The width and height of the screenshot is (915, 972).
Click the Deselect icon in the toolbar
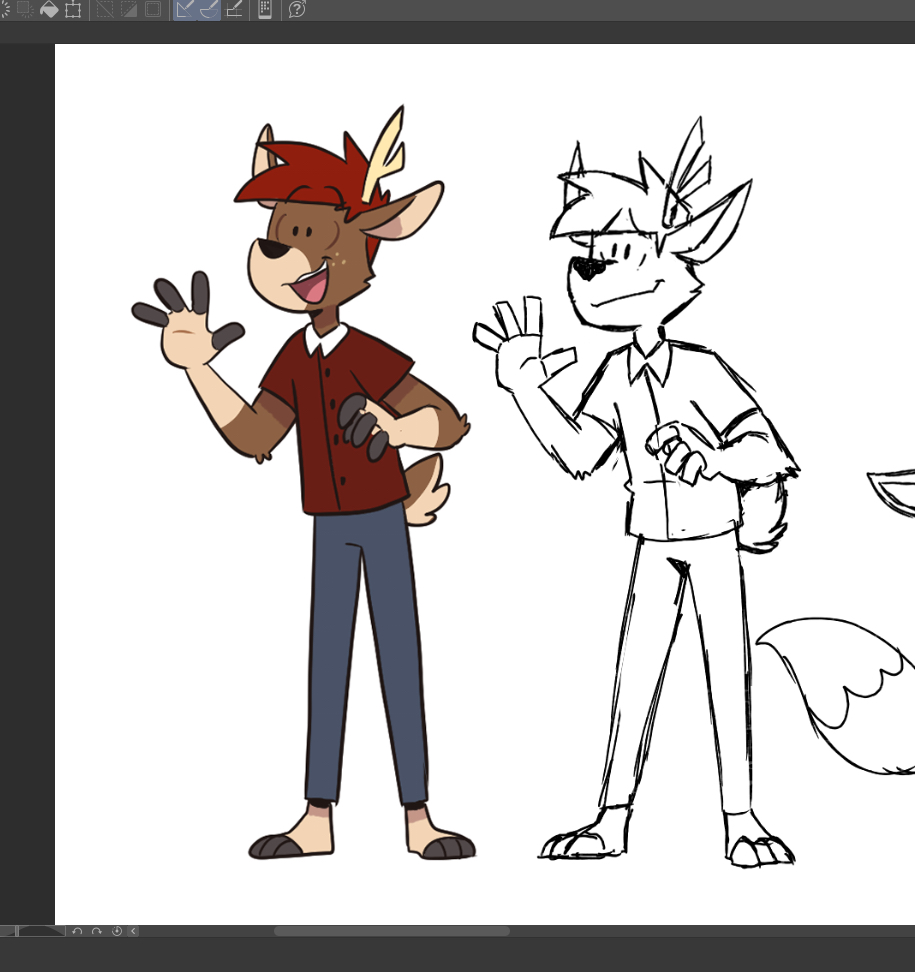pyautogui.click(x=103, y=9)
